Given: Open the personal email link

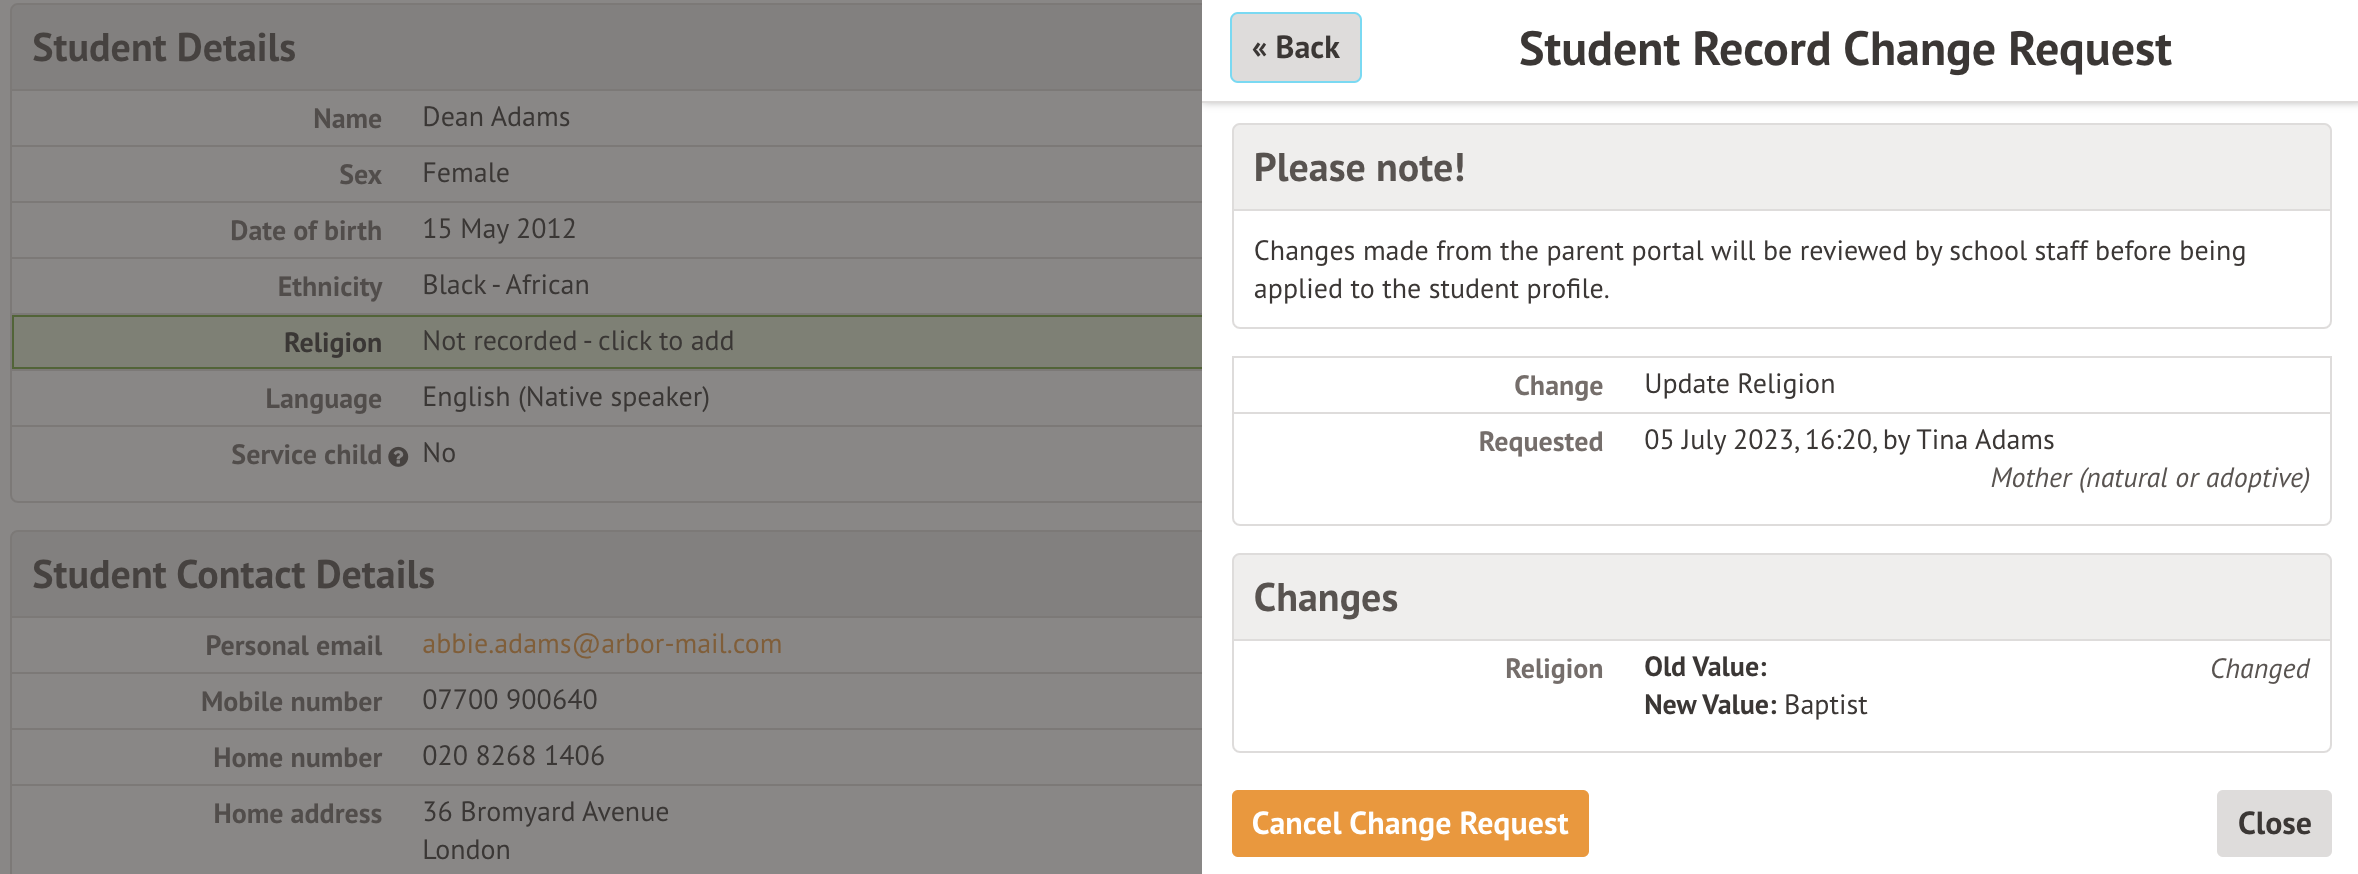Looking at the screenshot, I should (601, 644).
